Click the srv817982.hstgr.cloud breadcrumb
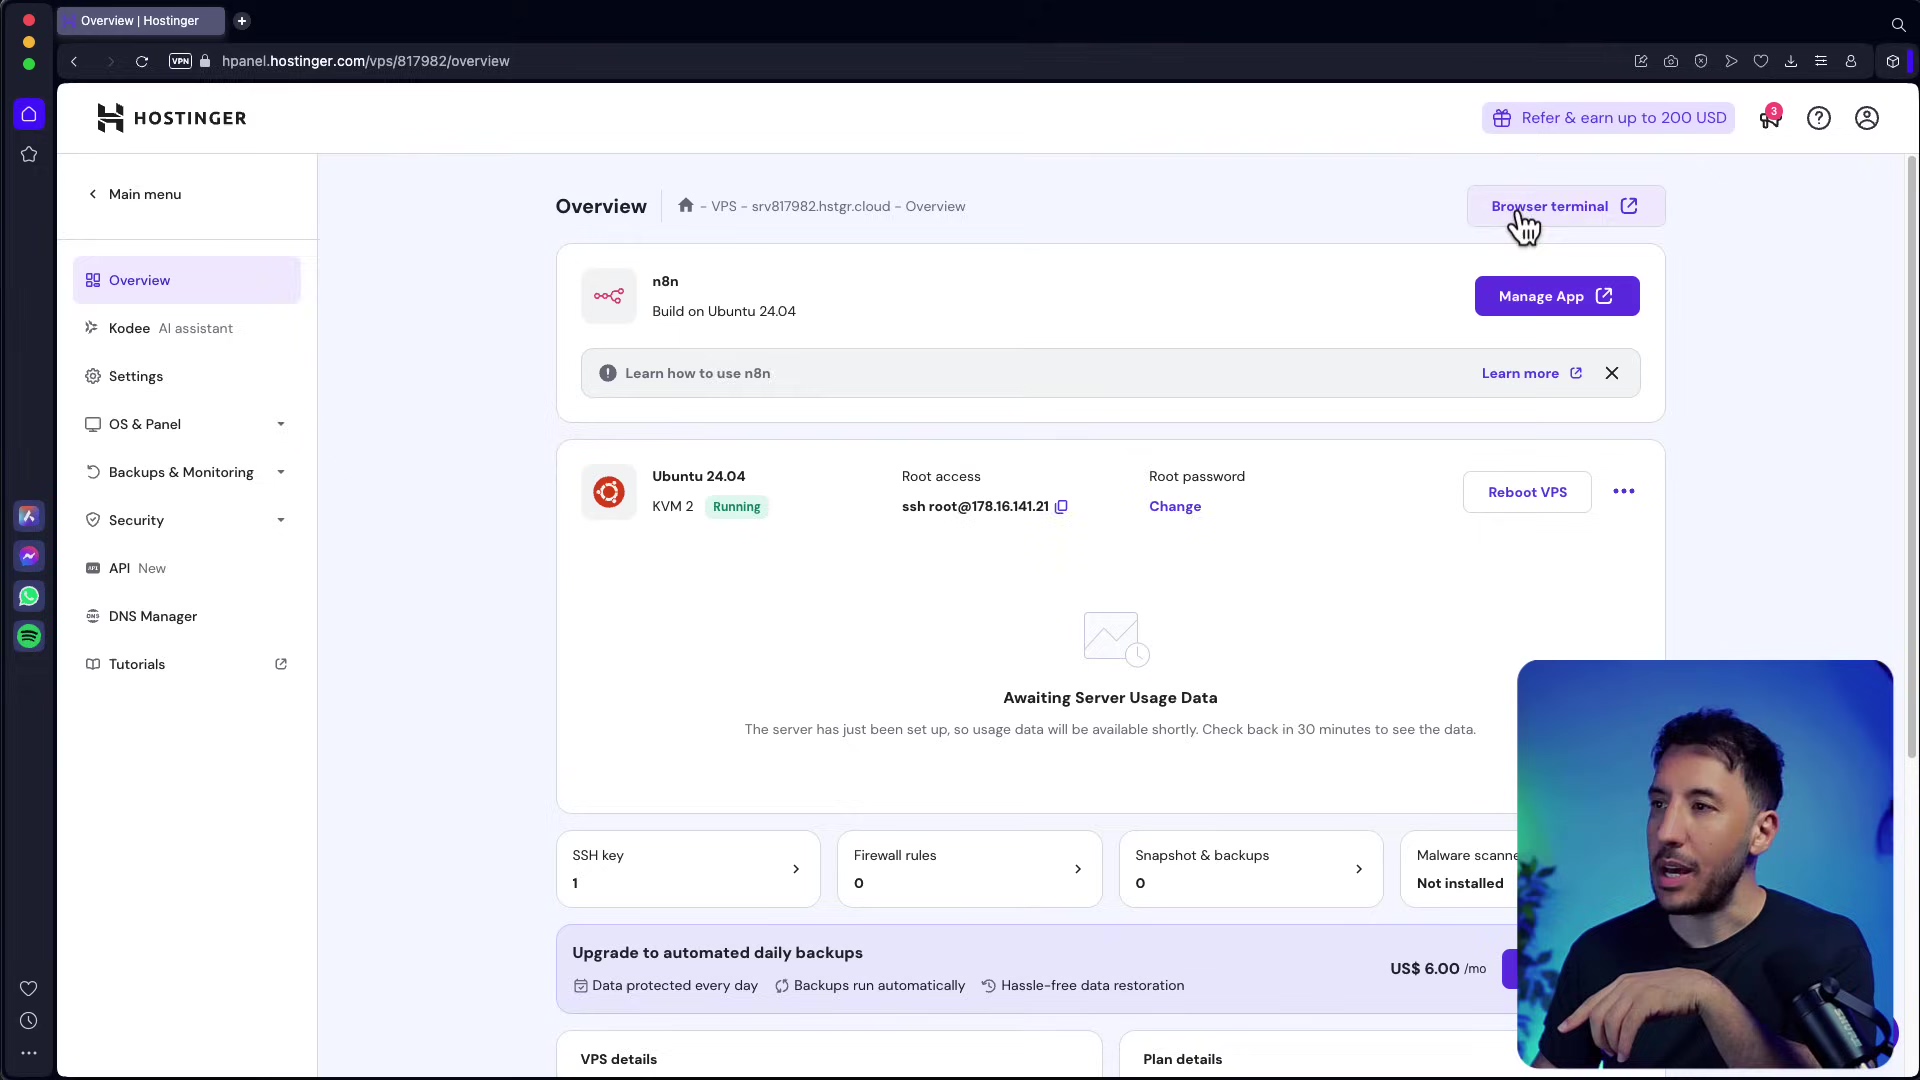This screenshot has width=1920, height=1080. (820, 206)
